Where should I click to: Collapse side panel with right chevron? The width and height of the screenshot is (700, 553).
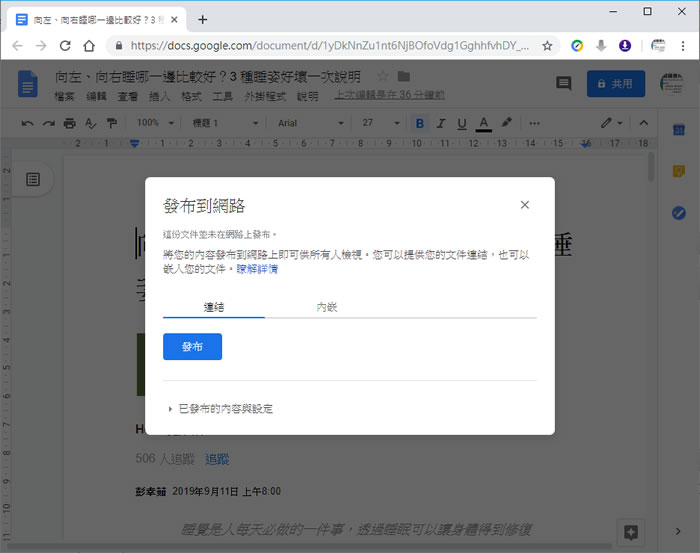click(x=678, y=531)
